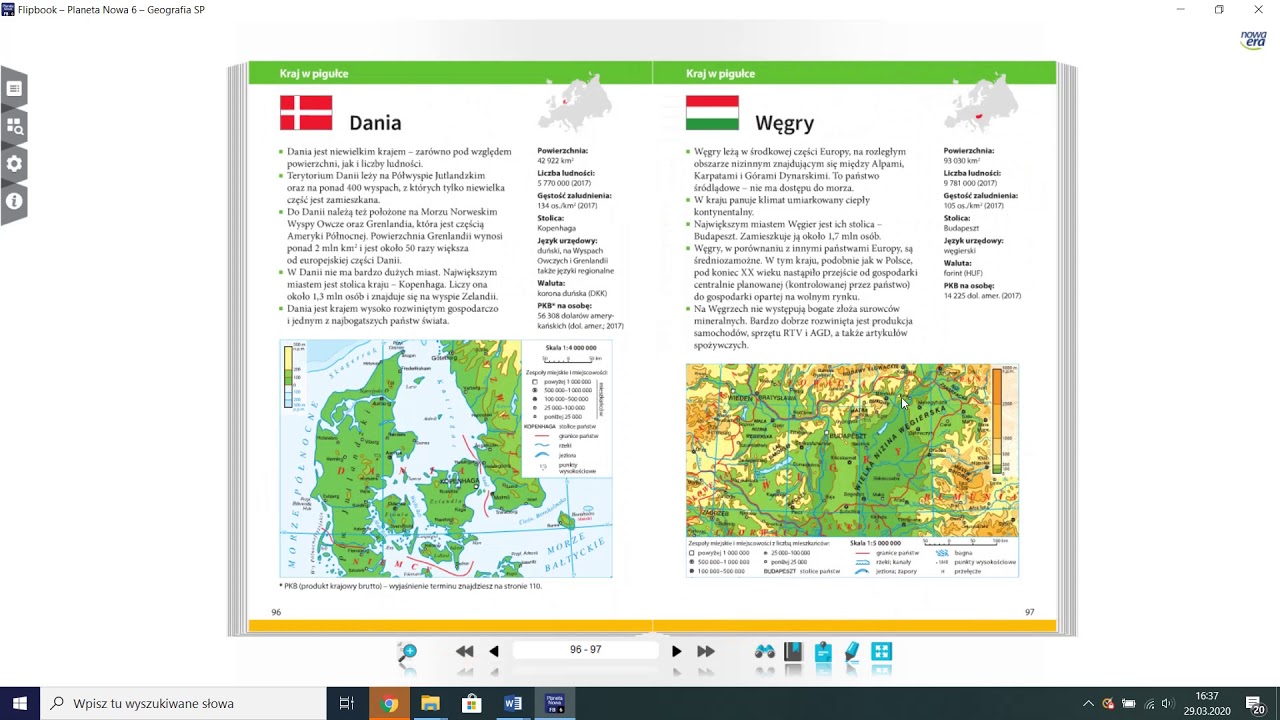1280x720 pixels.
Task: Show hidden system tray icons
Action: (x=1088, y=703)
